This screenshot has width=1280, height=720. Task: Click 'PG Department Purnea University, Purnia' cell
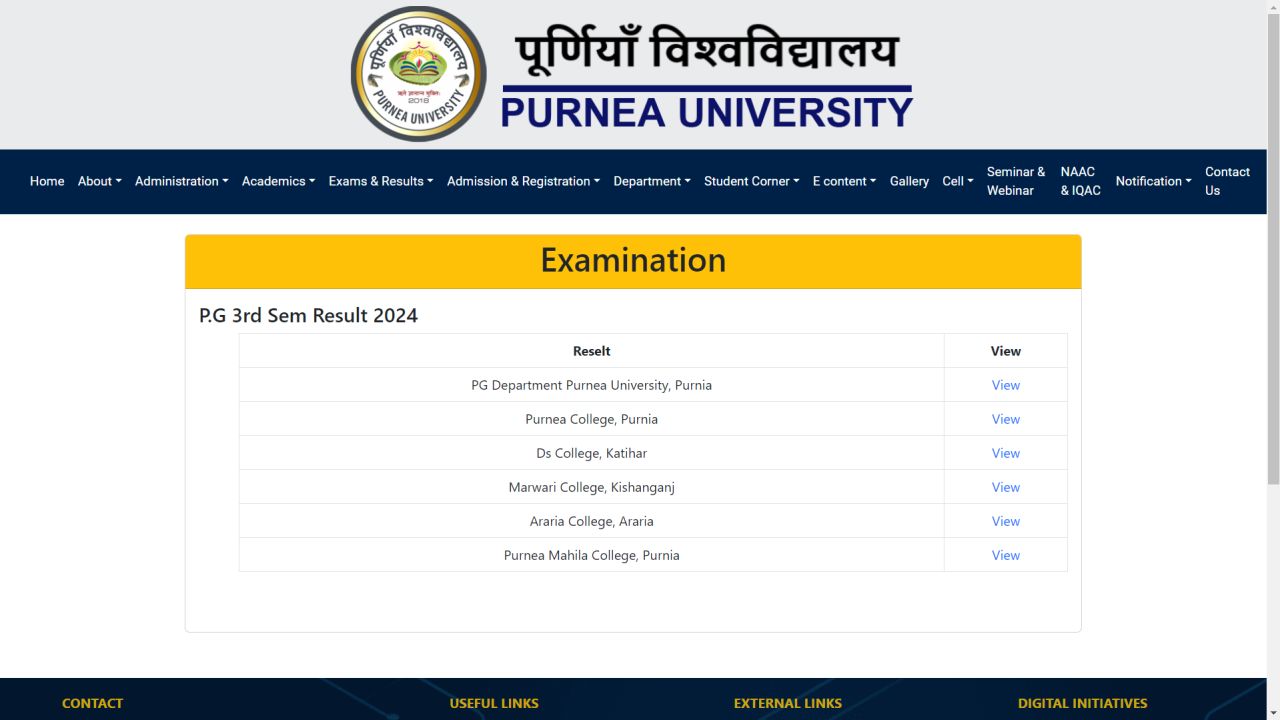coord(592,385)
